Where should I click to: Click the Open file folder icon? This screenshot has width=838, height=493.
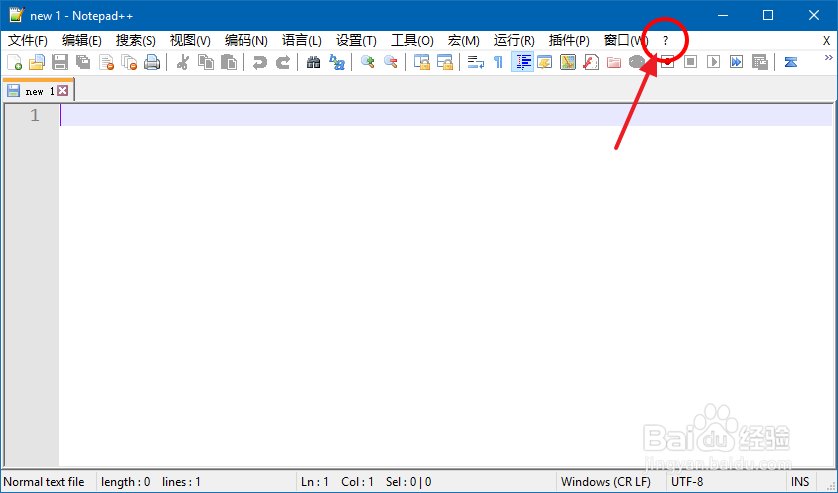(37, 63)
